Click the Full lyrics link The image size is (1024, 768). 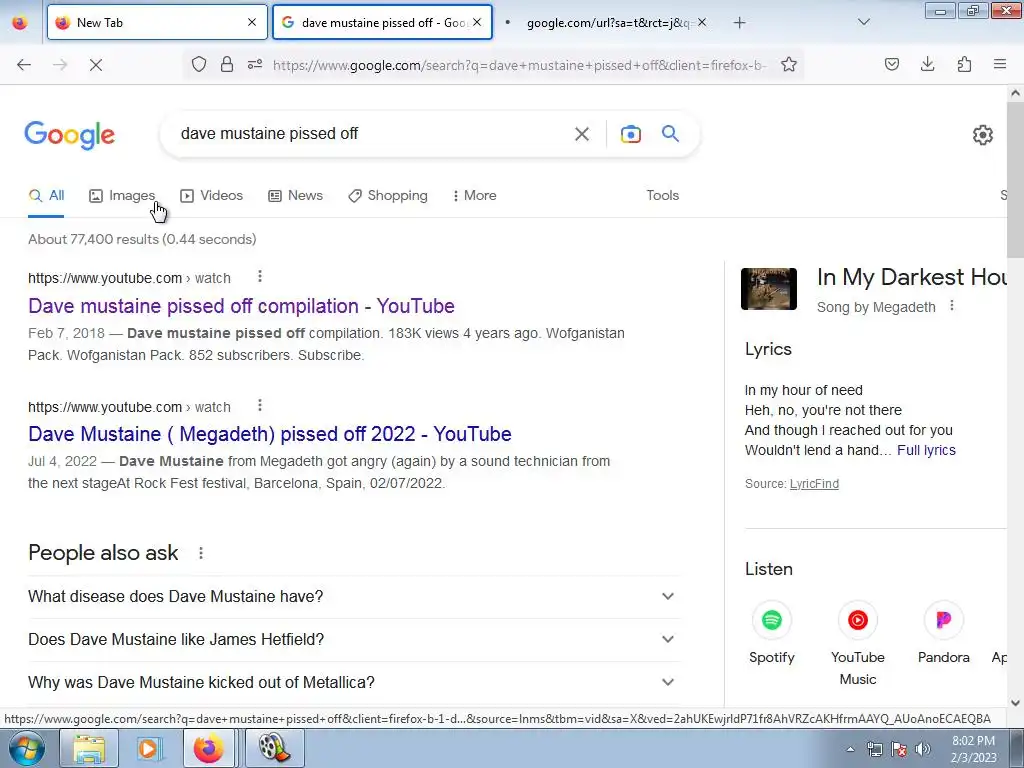coord(926,450)
